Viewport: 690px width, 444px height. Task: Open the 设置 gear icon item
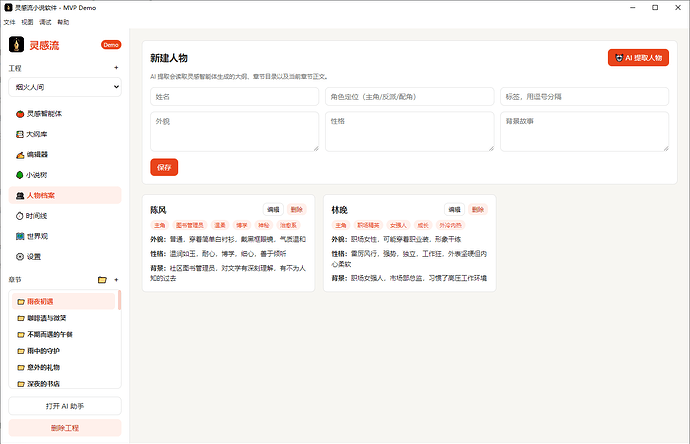[19, 257]
